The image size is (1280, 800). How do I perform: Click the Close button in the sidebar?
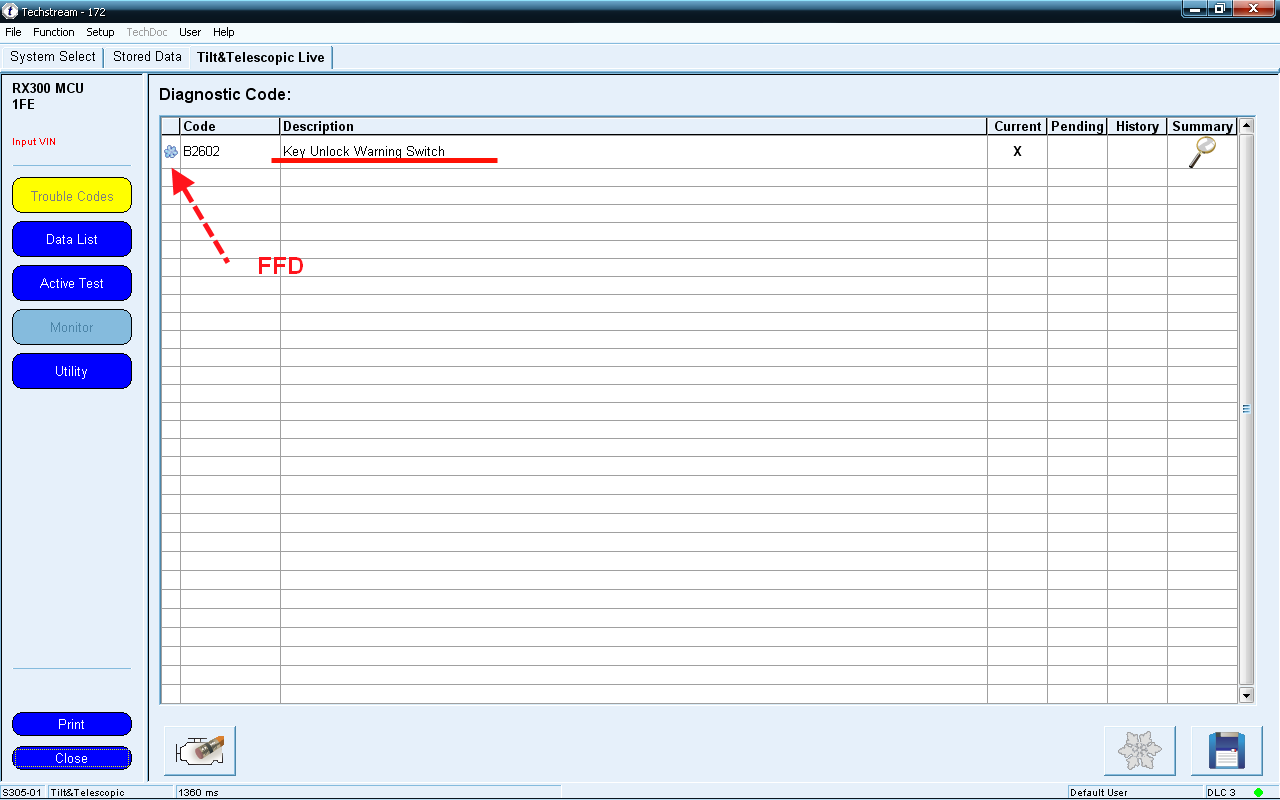point(72,758)
